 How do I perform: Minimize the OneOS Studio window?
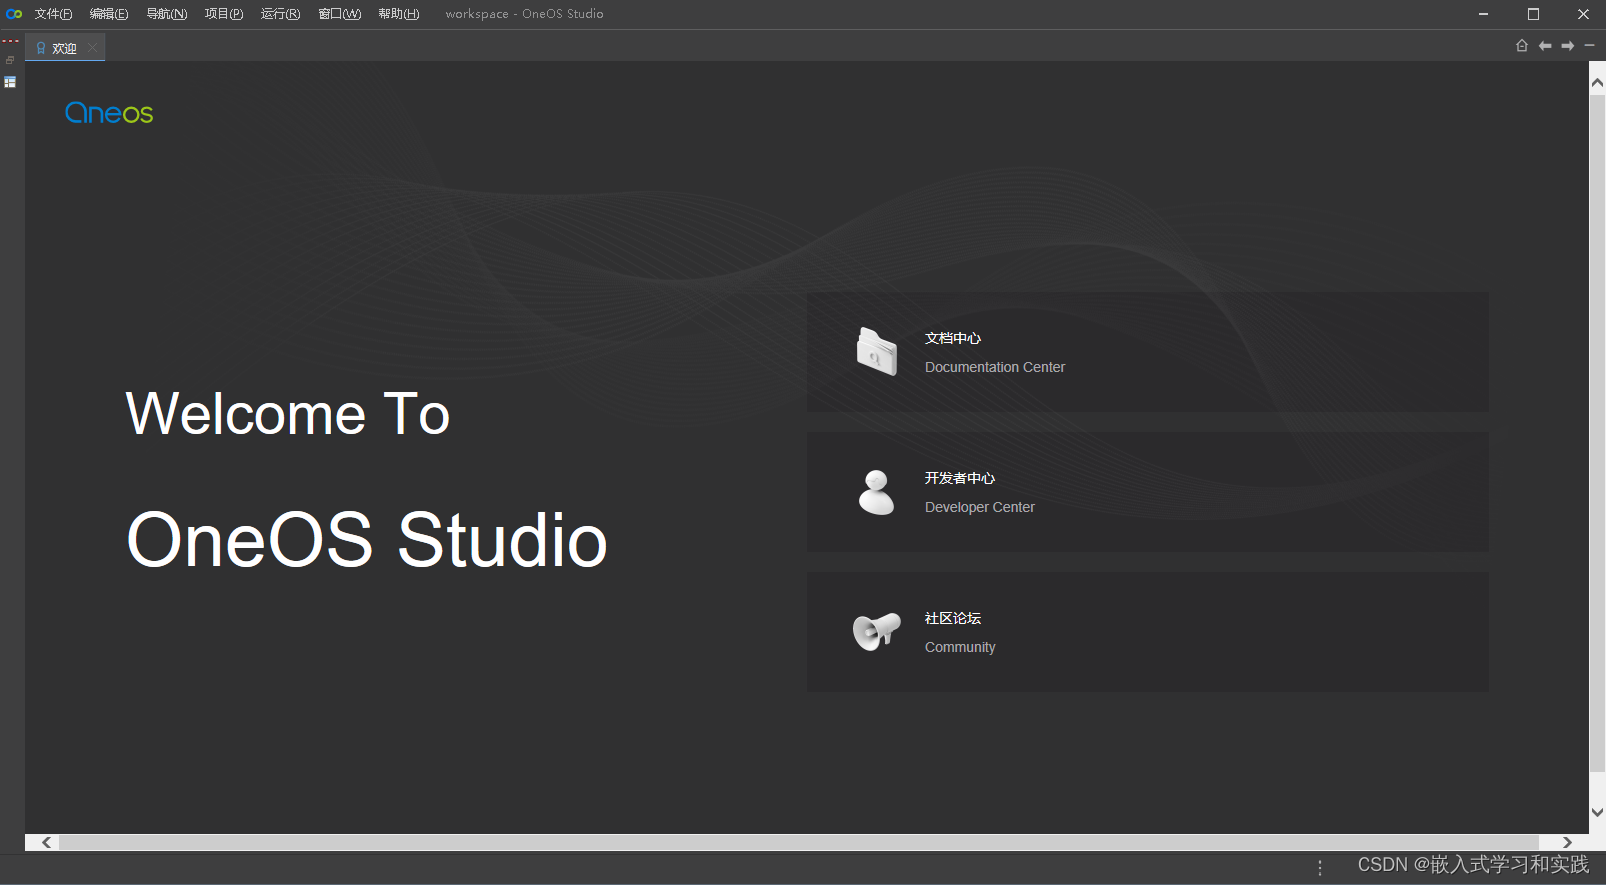tap(1483, 14)
